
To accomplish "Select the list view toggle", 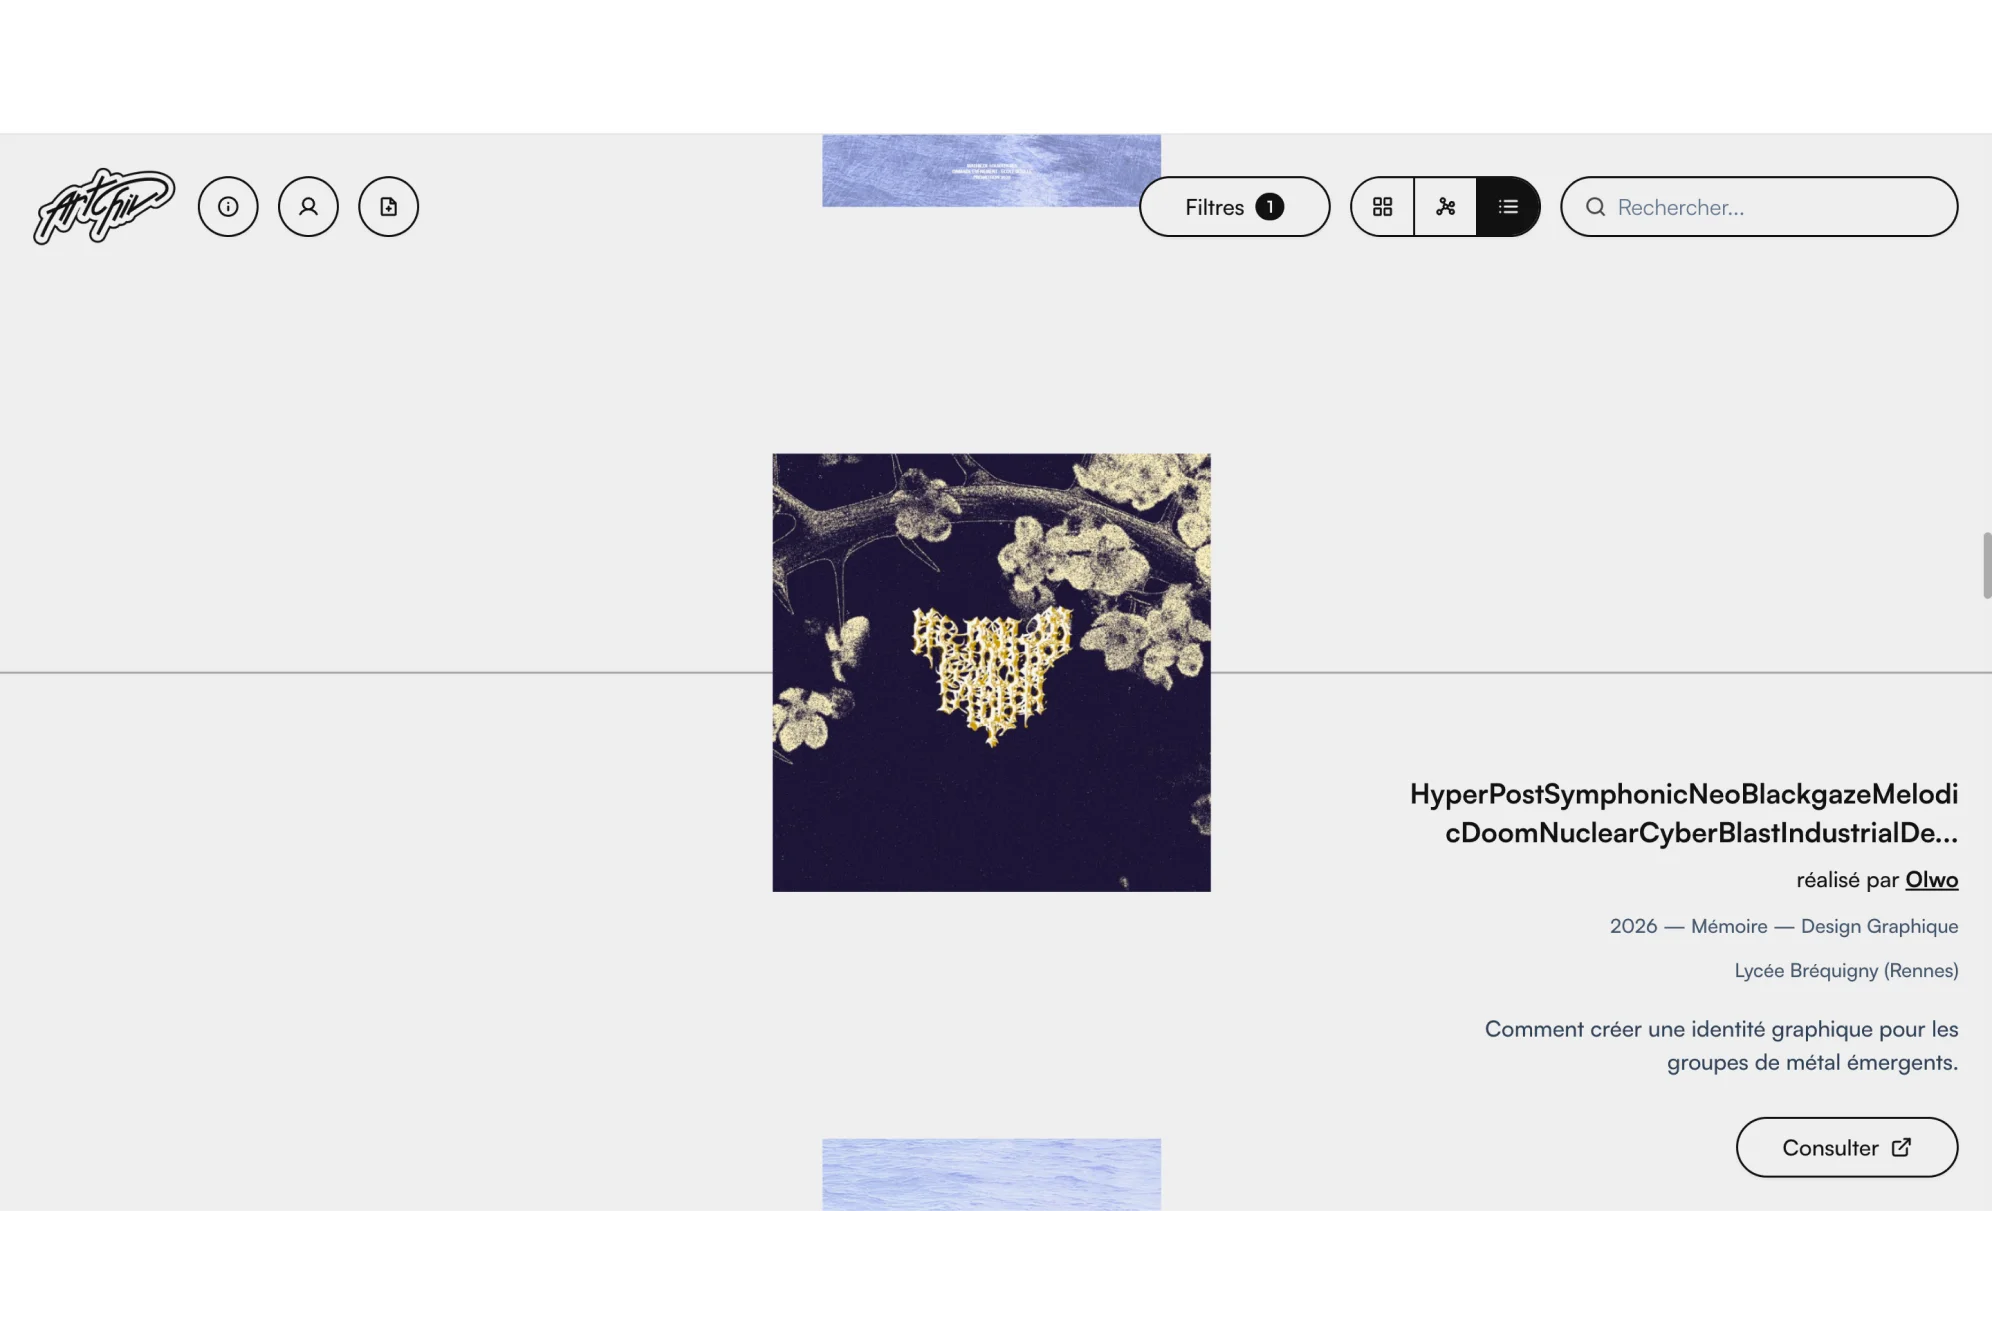I will tap(1508, 207).
